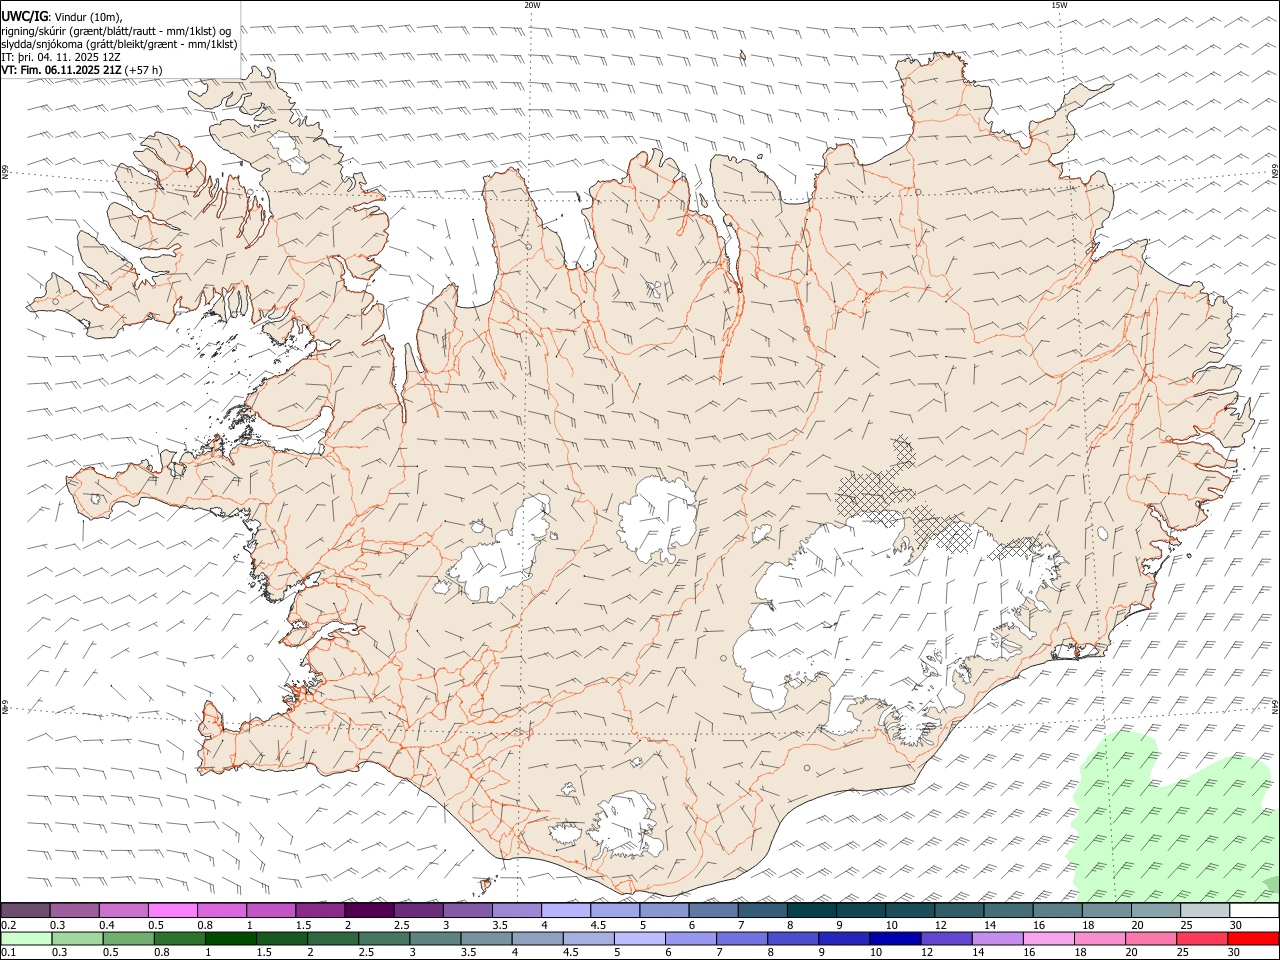
Task: Click the pale green 0.1 rain-scale swatch
Action: pos(26,939)
